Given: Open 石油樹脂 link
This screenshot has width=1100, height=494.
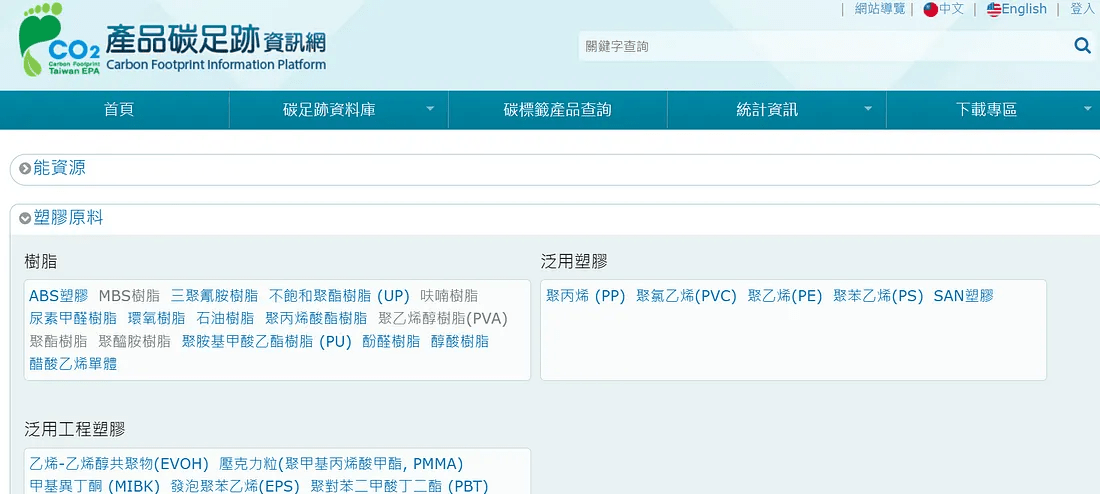Looking at the screenshot, I should point(225,319).
